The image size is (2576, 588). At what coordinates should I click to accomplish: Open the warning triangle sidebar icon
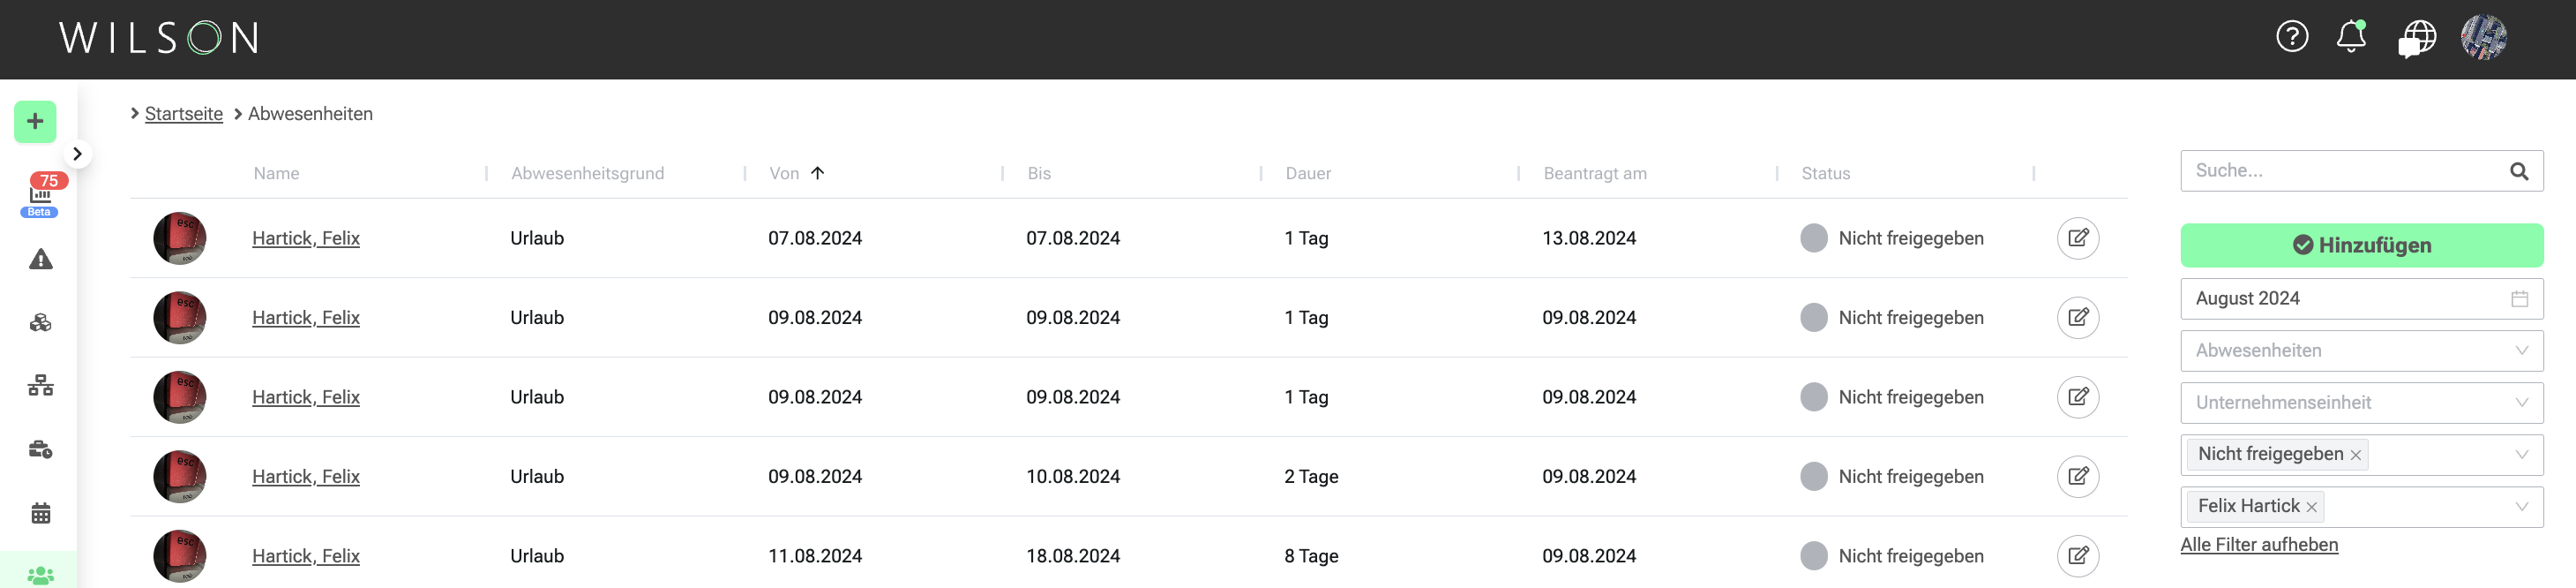tap(40, 260)
